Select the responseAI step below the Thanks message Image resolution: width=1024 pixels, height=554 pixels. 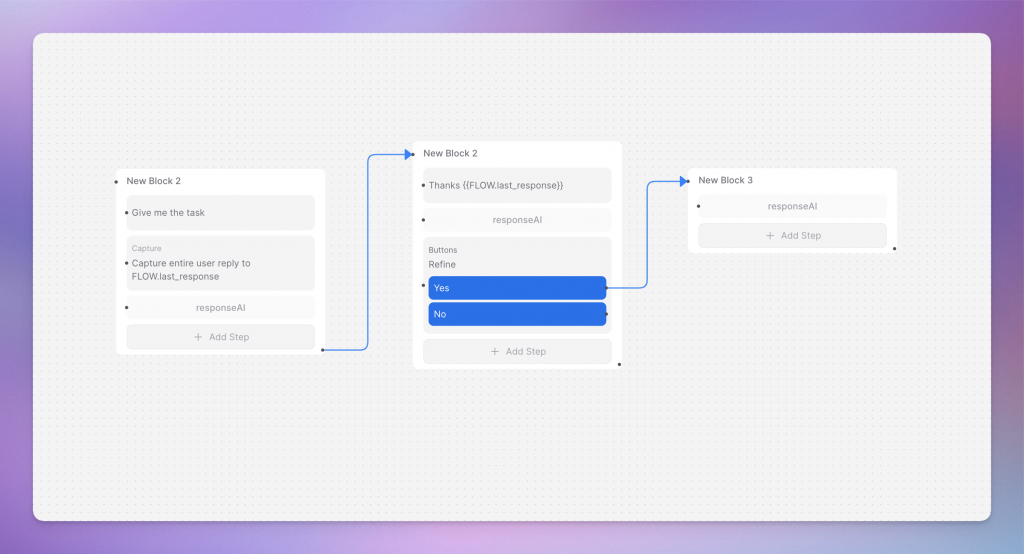click(517, 220)
